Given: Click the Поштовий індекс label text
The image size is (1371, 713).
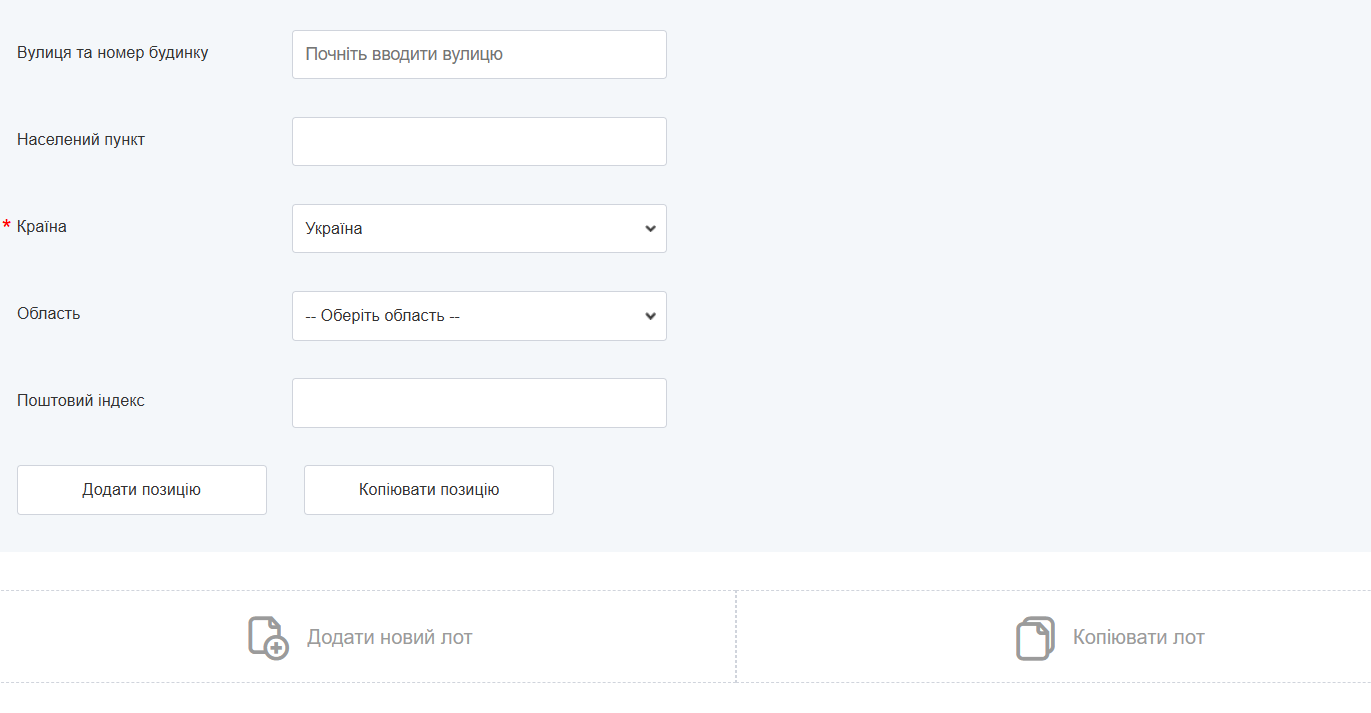Looking at the screenshot, I should 81,401.
